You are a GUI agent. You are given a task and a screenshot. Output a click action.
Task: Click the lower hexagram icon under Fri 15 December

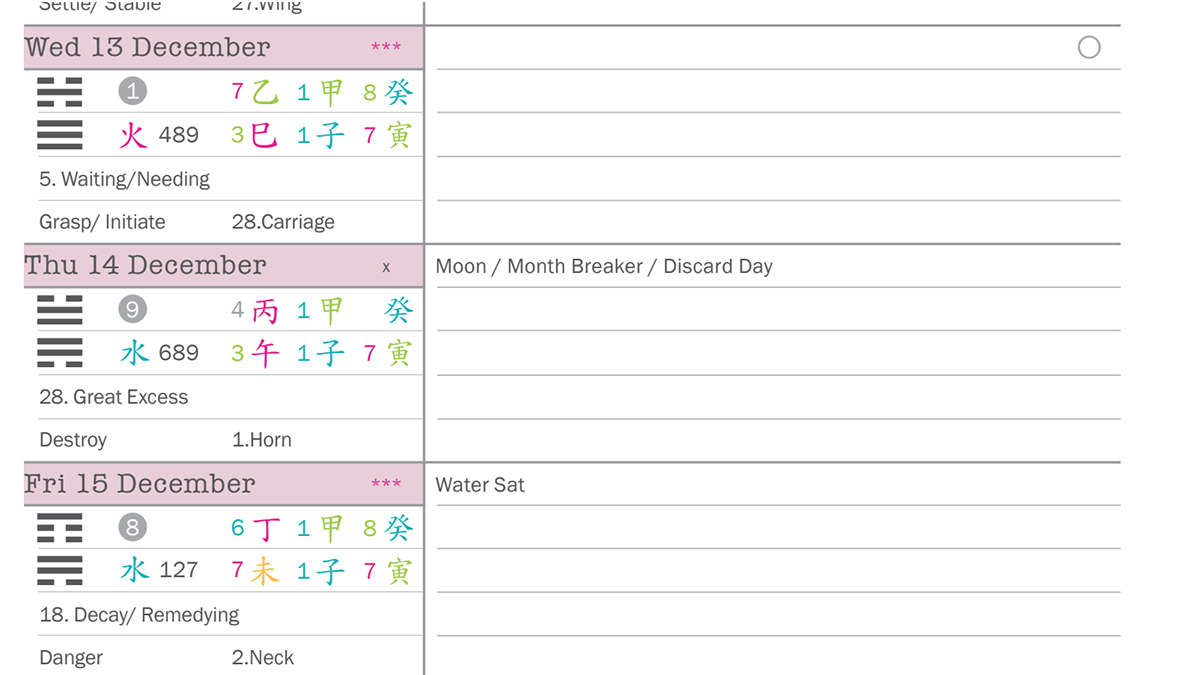point(60,570)
